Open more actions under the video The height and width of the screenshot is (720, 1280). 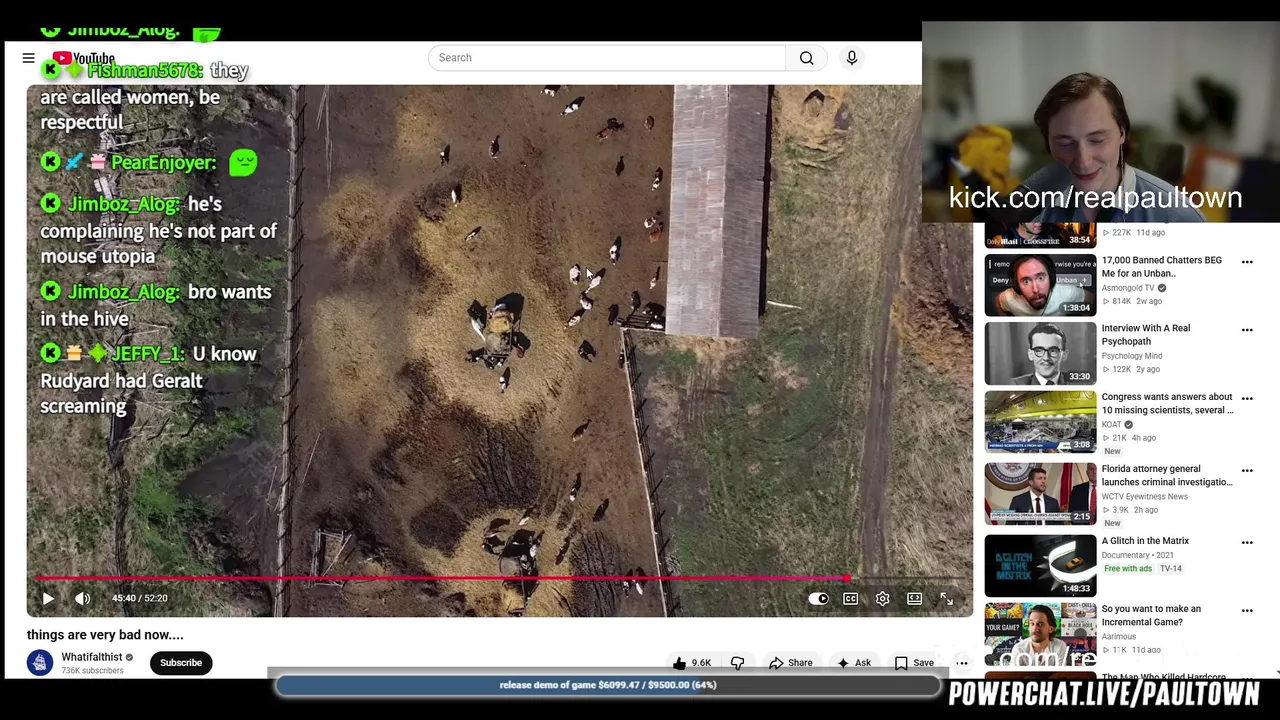pos(962,663)
